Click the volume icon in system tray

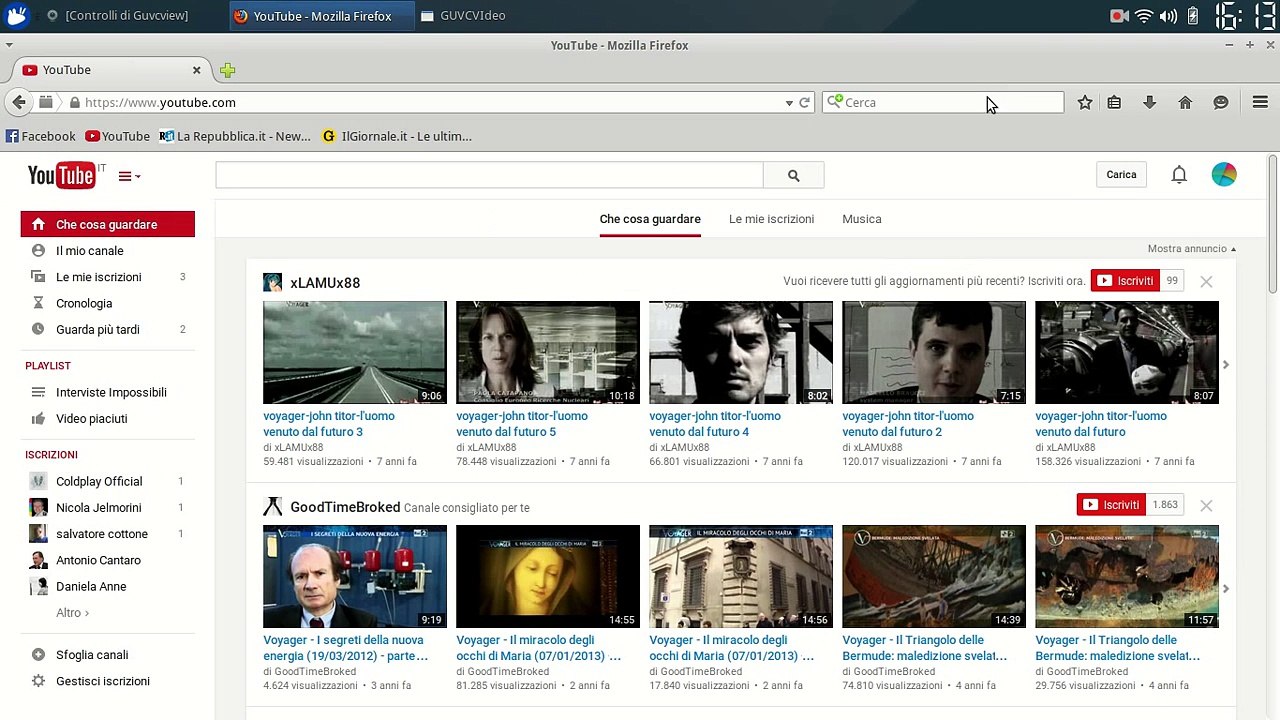[1168, 16]
